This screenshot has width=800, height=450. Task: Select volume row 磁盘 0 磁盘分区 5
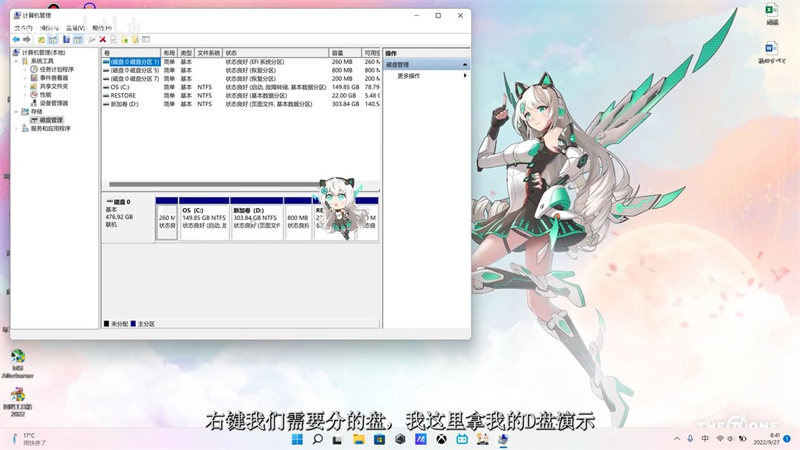(x=241, y=70)
